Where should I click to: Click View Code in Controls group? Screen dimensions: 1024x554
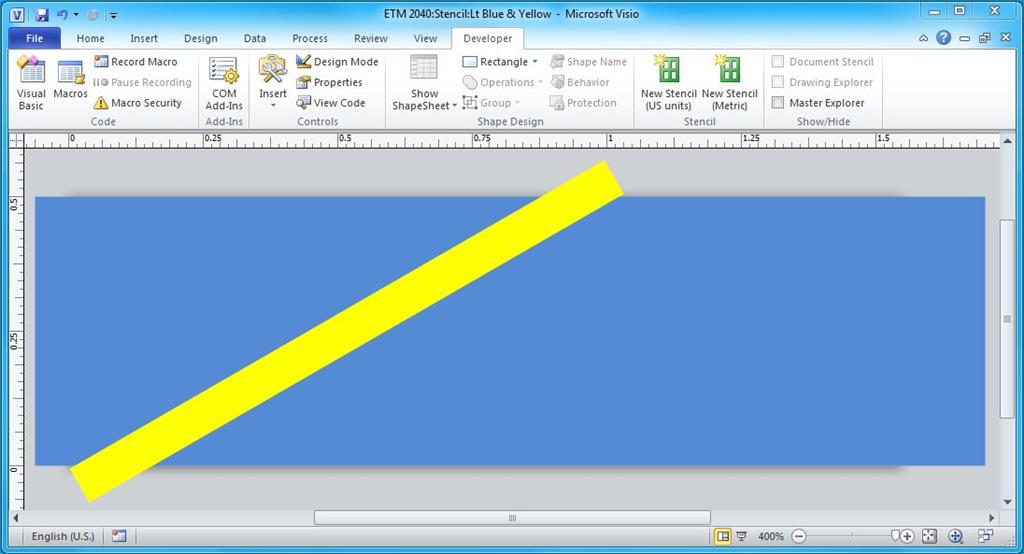(x=330, y=103)
